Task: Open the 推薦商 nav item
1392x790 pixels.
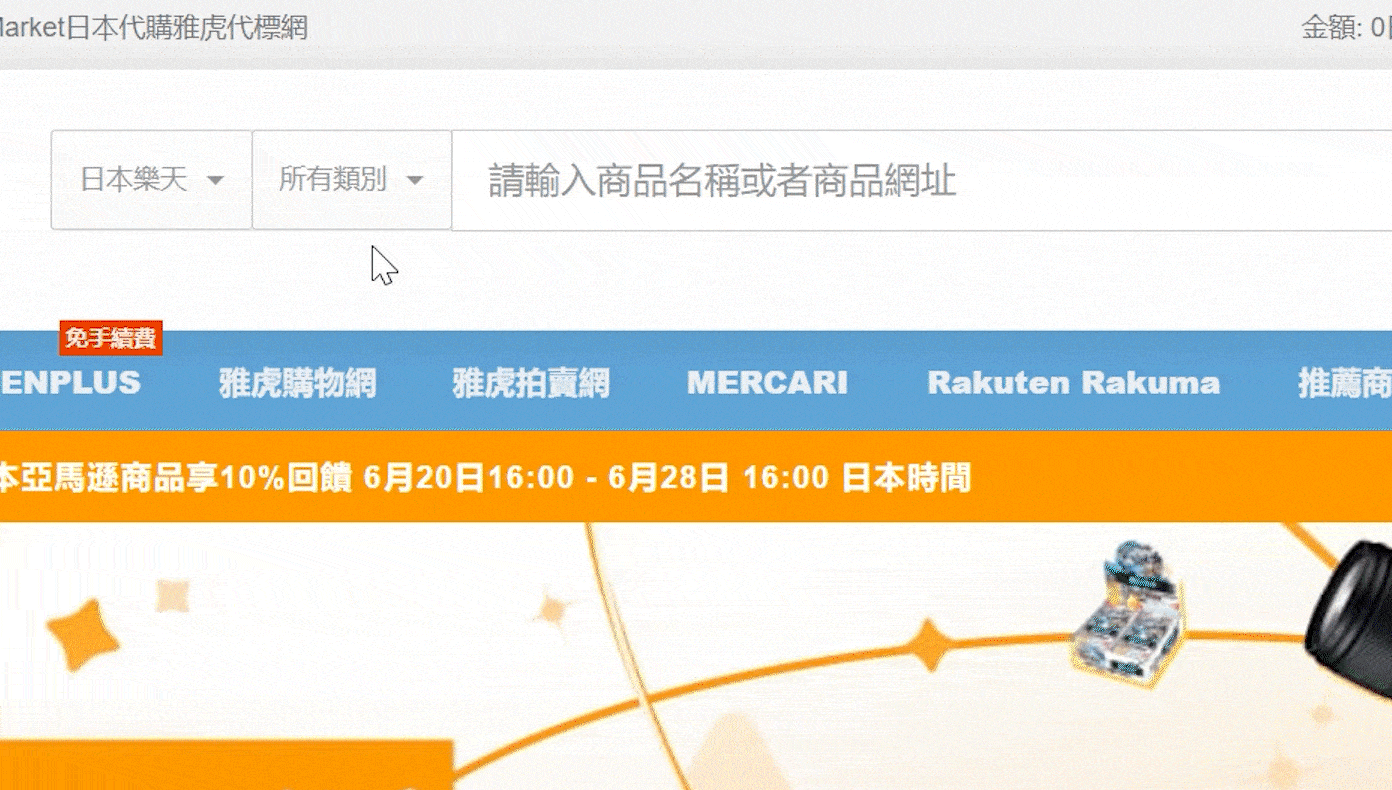Action: [1344, 383]
